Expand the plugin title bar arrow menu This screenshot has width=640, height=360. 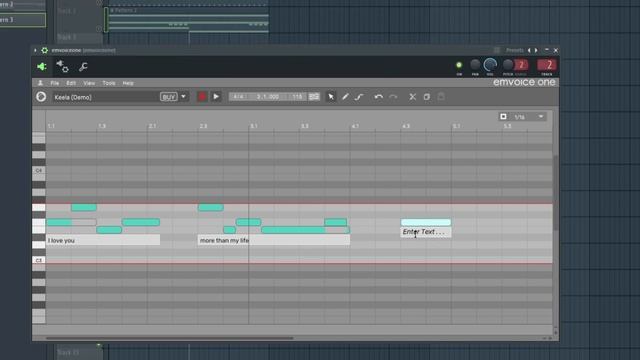click(x=35, y=50)
